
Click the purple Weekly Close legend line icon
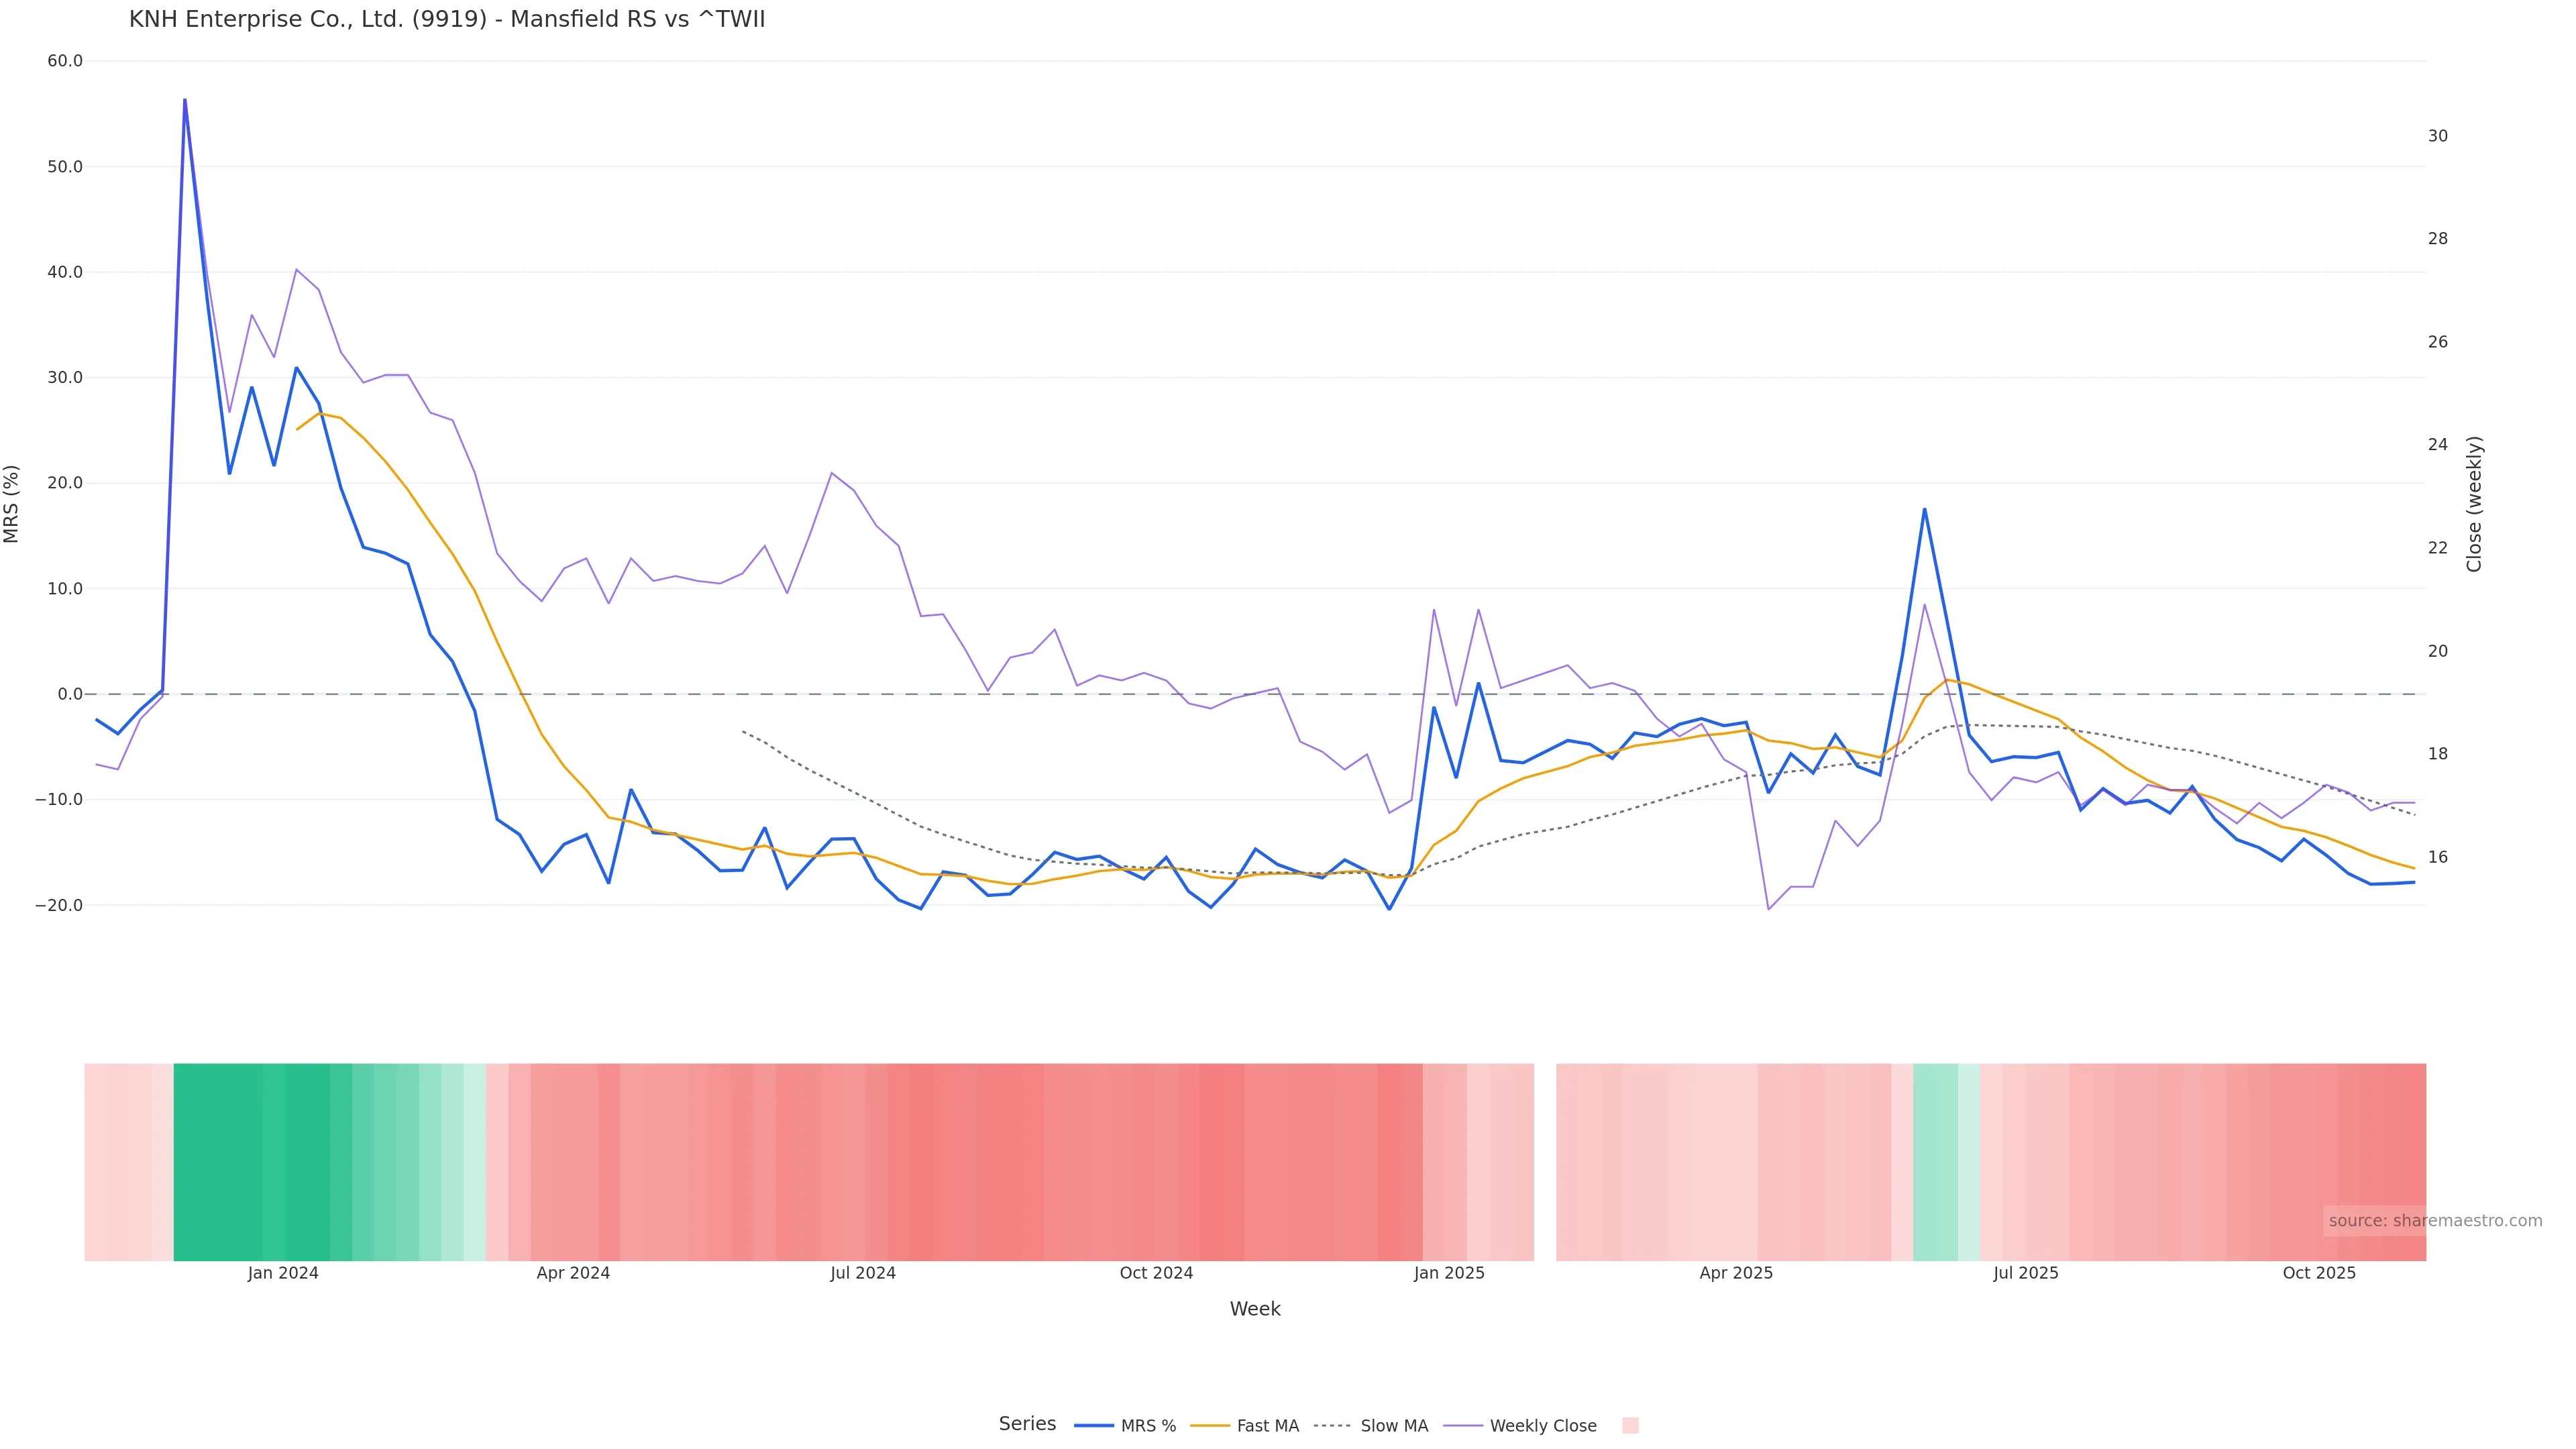[x=1463, y=1426]
